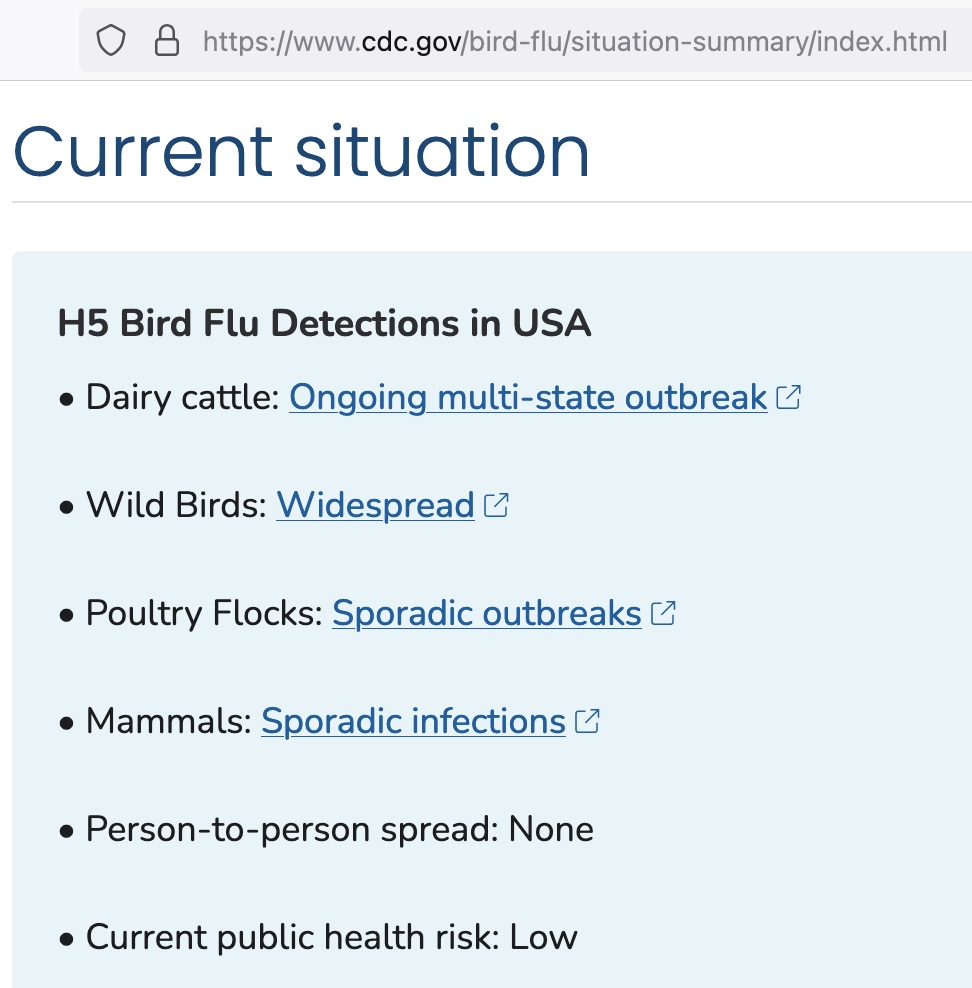Click the external-link icon next to "Sporadic outbreaks"
Screen dimensions: 972x988
click(x=663, y=613)
